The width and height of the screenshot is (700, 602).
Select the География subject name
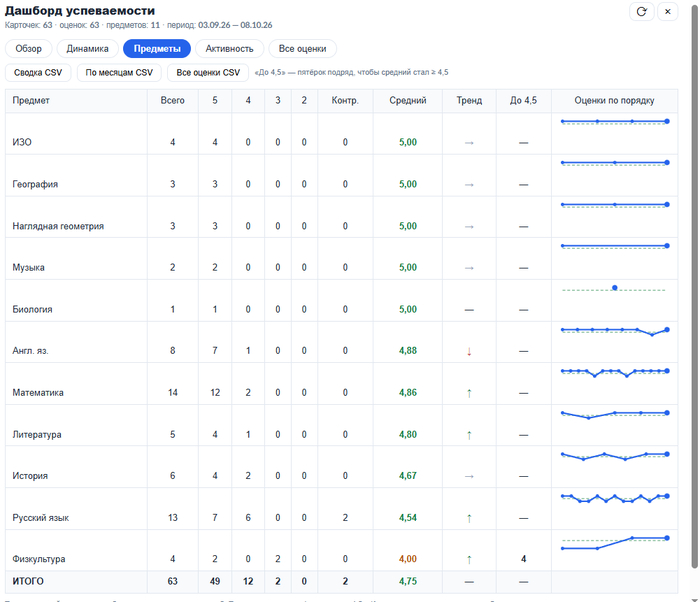click(35, 184)
